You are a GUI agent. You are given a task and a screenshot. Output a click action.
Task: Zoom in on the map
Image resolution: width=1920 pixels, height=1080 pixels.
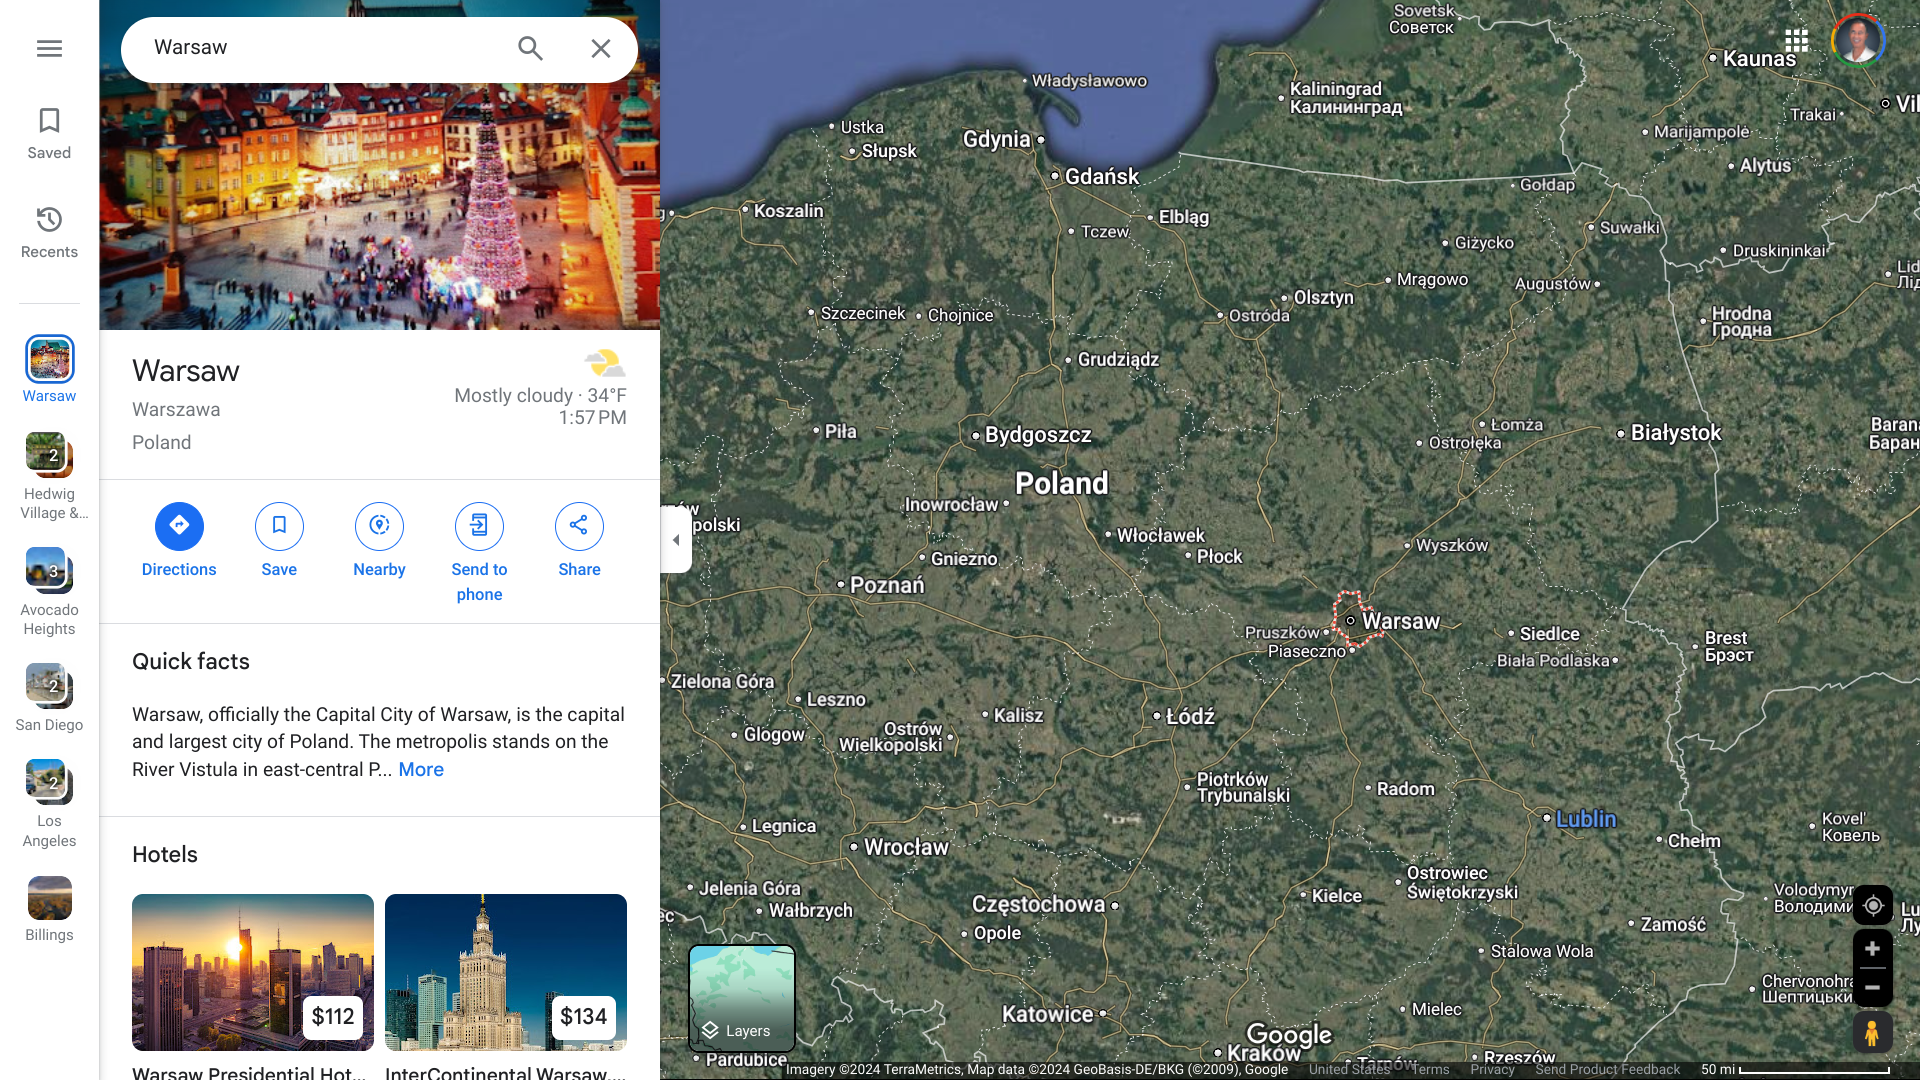tap(1873, 949)
